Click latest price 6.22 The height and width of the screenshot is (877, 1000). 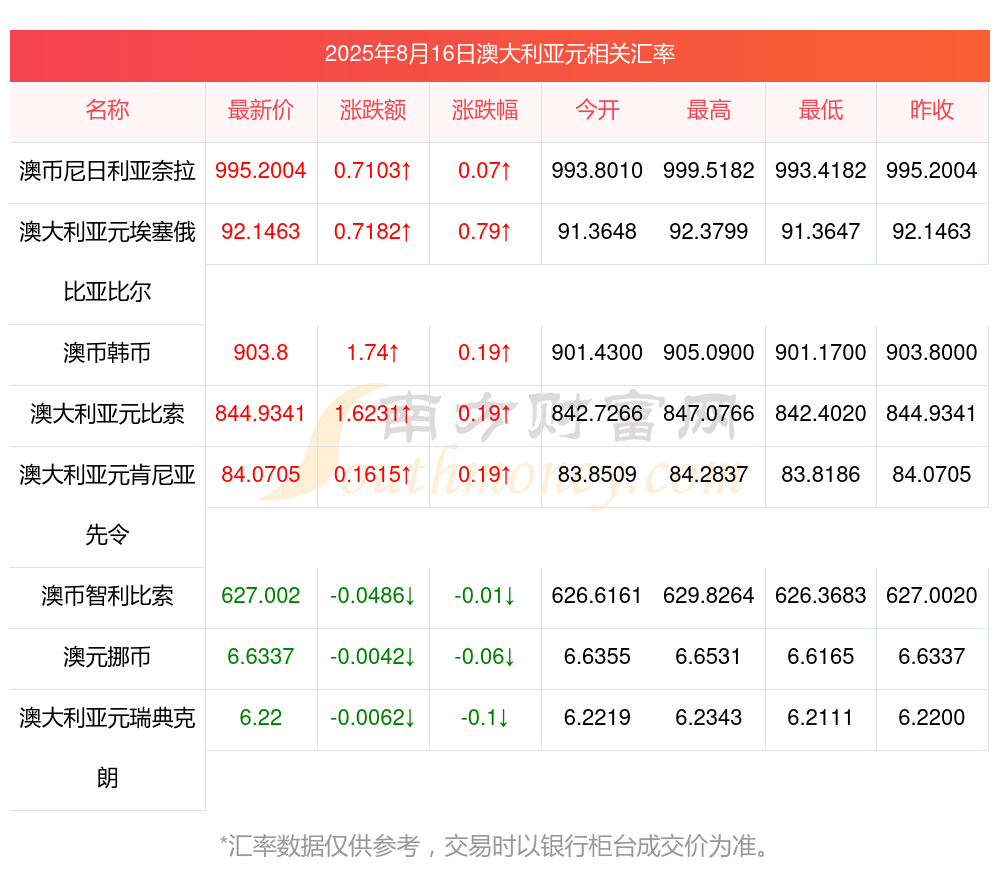[261, 717]
